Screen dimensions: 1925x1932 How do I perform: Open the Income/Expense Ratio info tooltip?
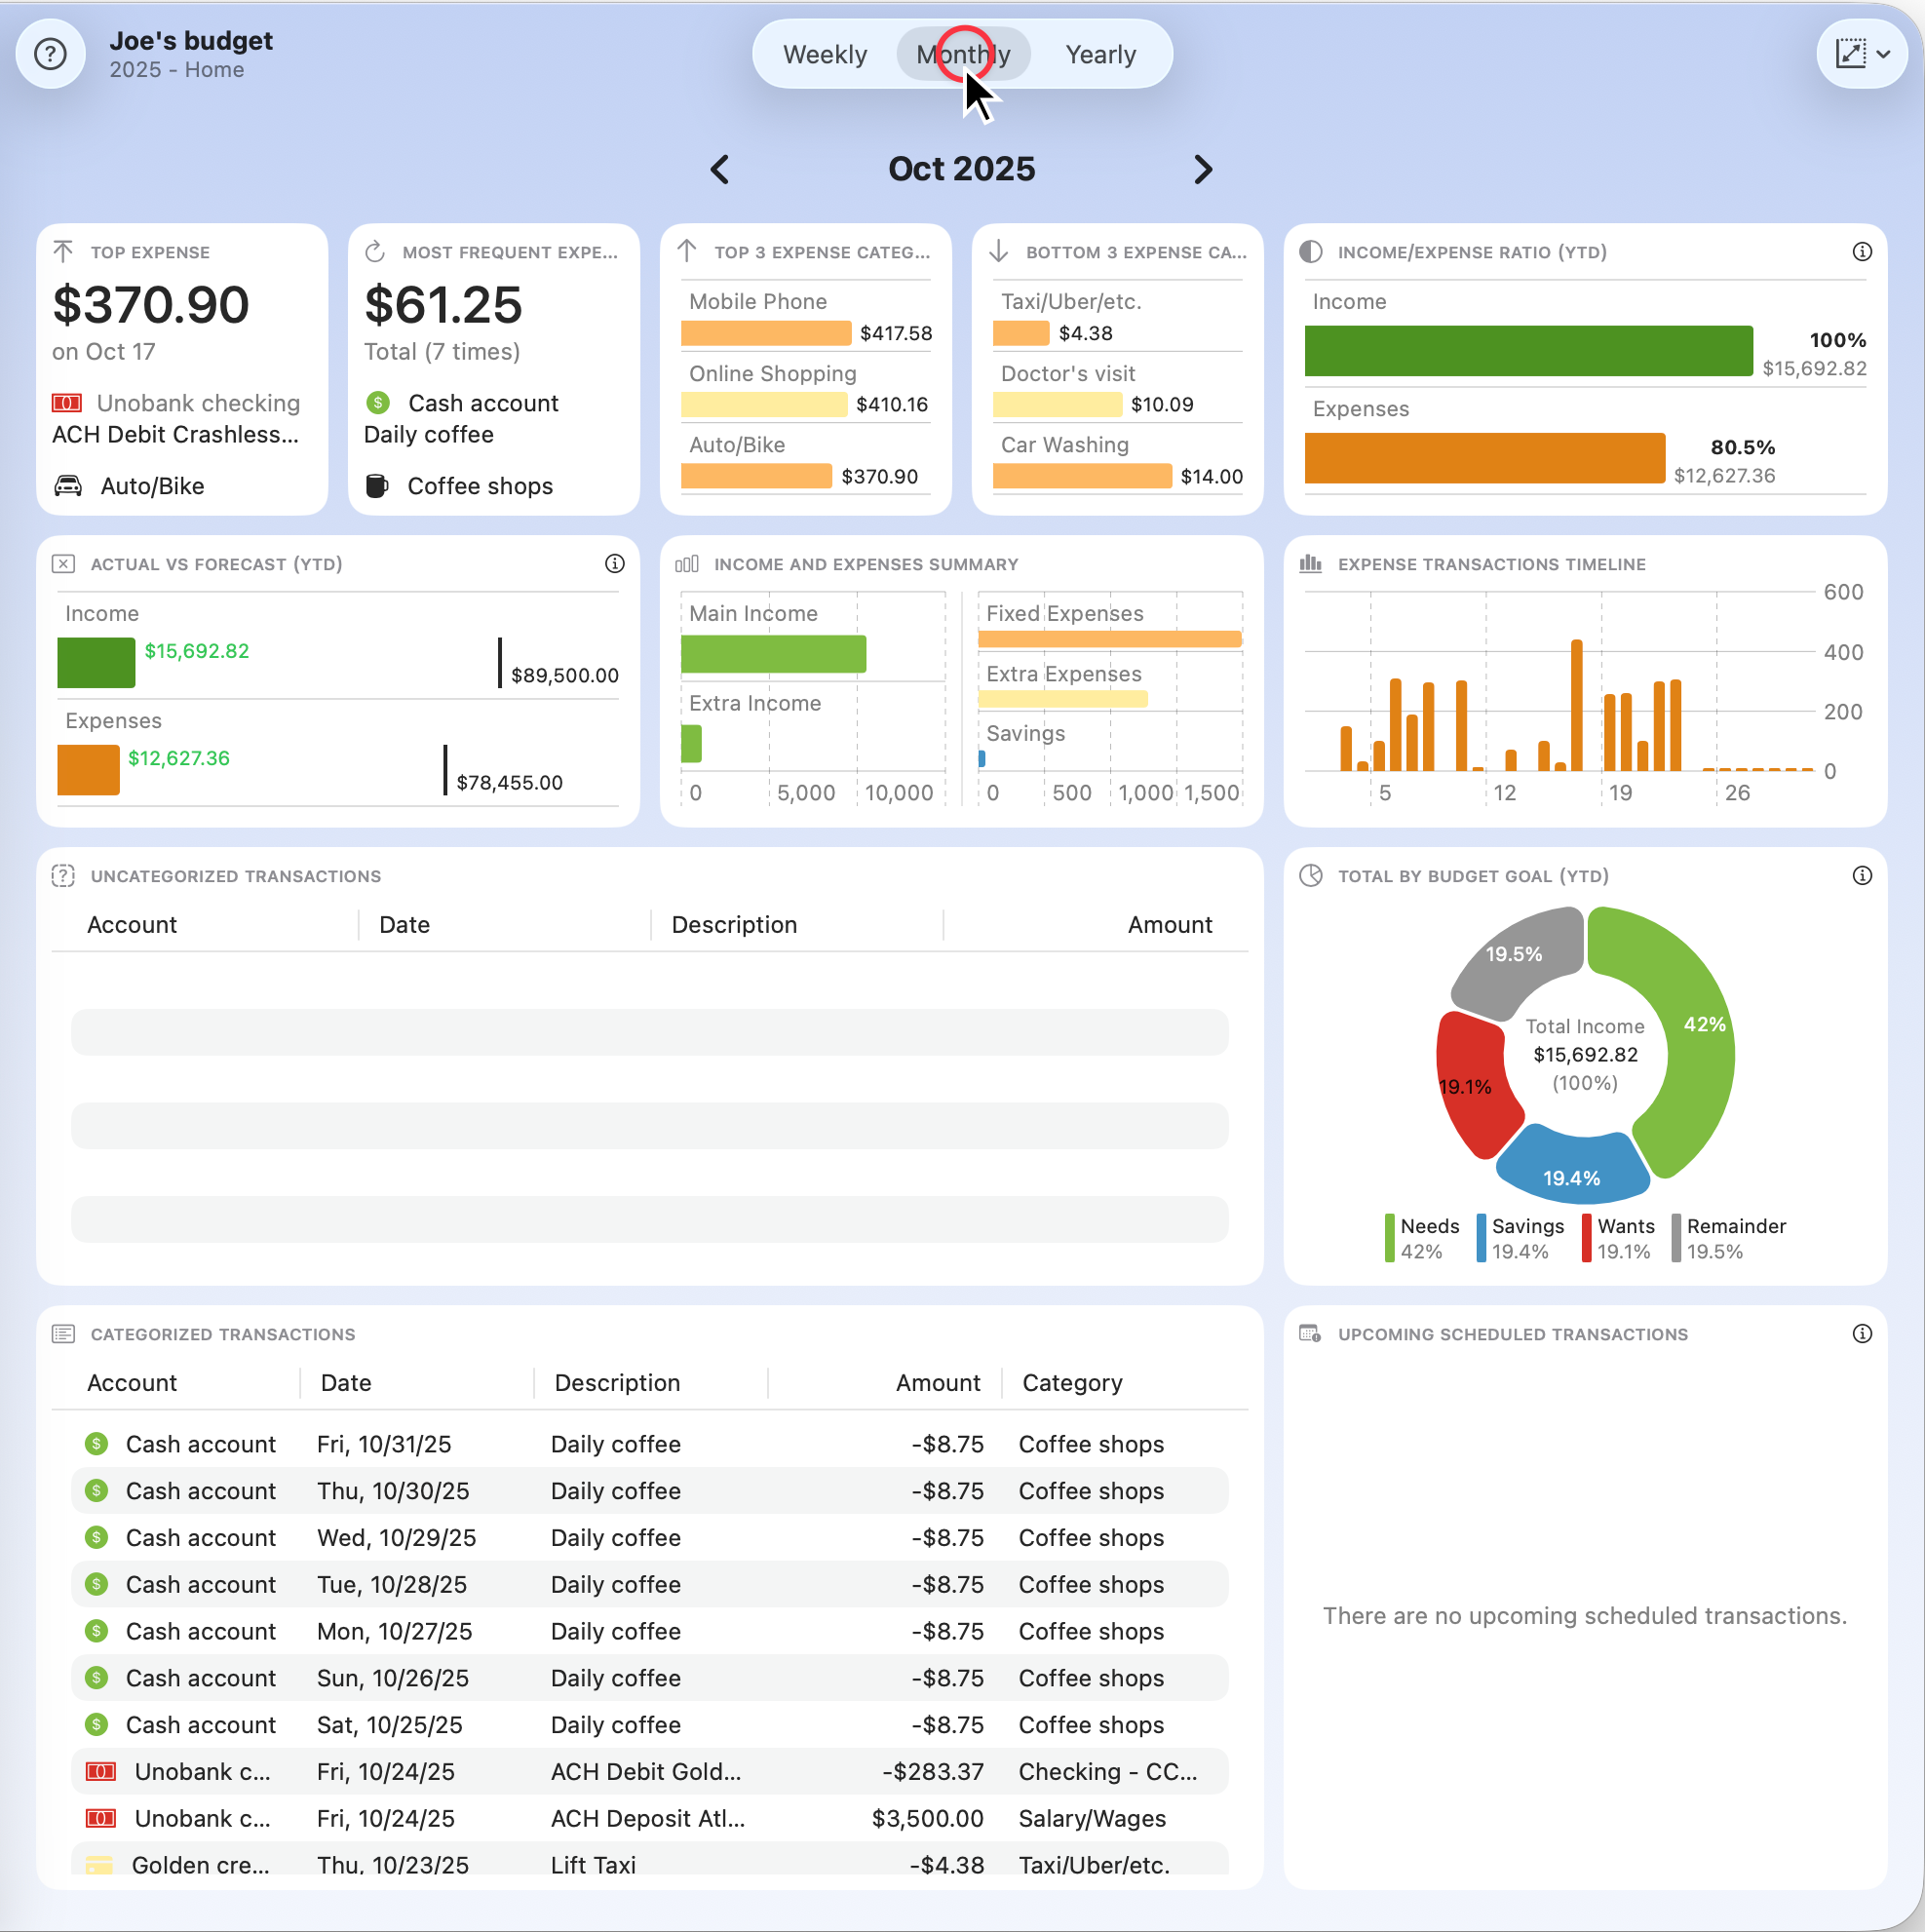1862,251
